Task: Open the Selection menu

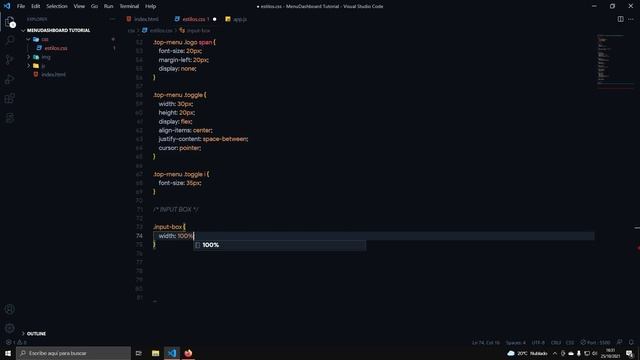Action: pos(57,6)
